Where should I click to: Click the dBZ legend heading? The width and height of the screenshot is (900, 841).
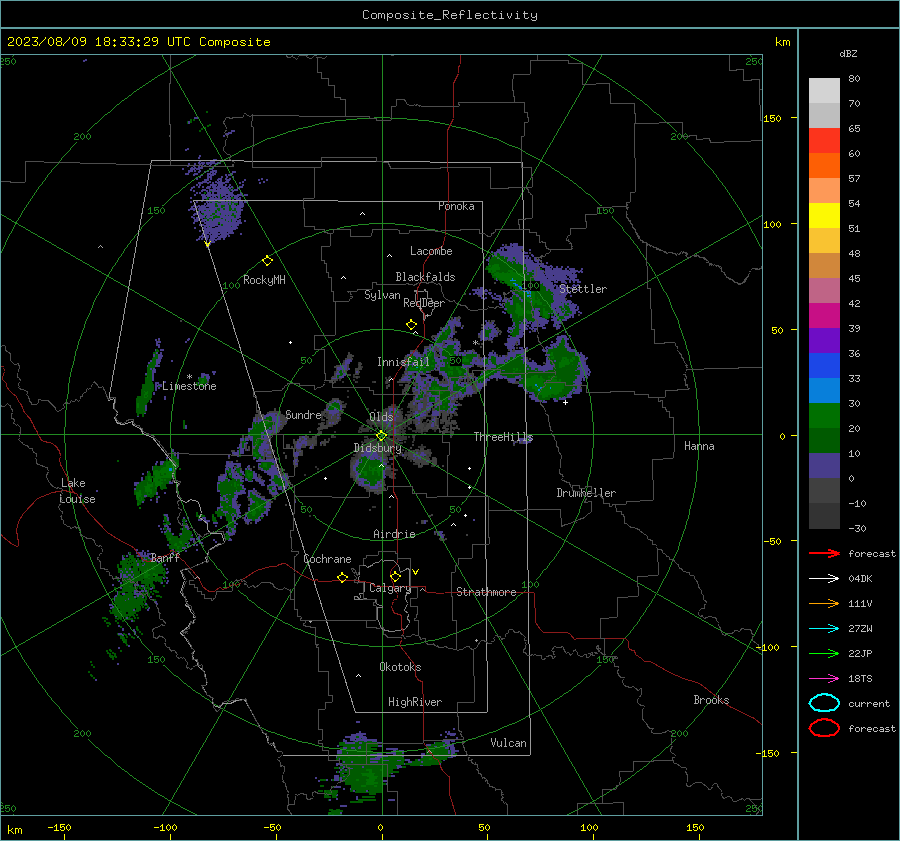pyautogui.click(x=848, y=53)
